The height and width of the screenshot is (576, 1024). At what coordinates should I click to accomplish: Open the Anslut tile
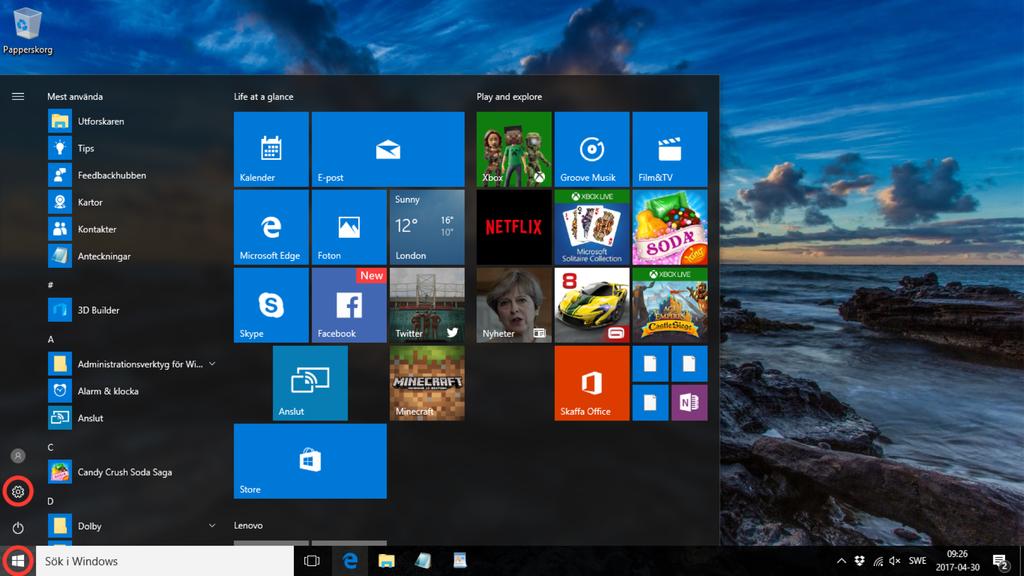click(310, 383)
